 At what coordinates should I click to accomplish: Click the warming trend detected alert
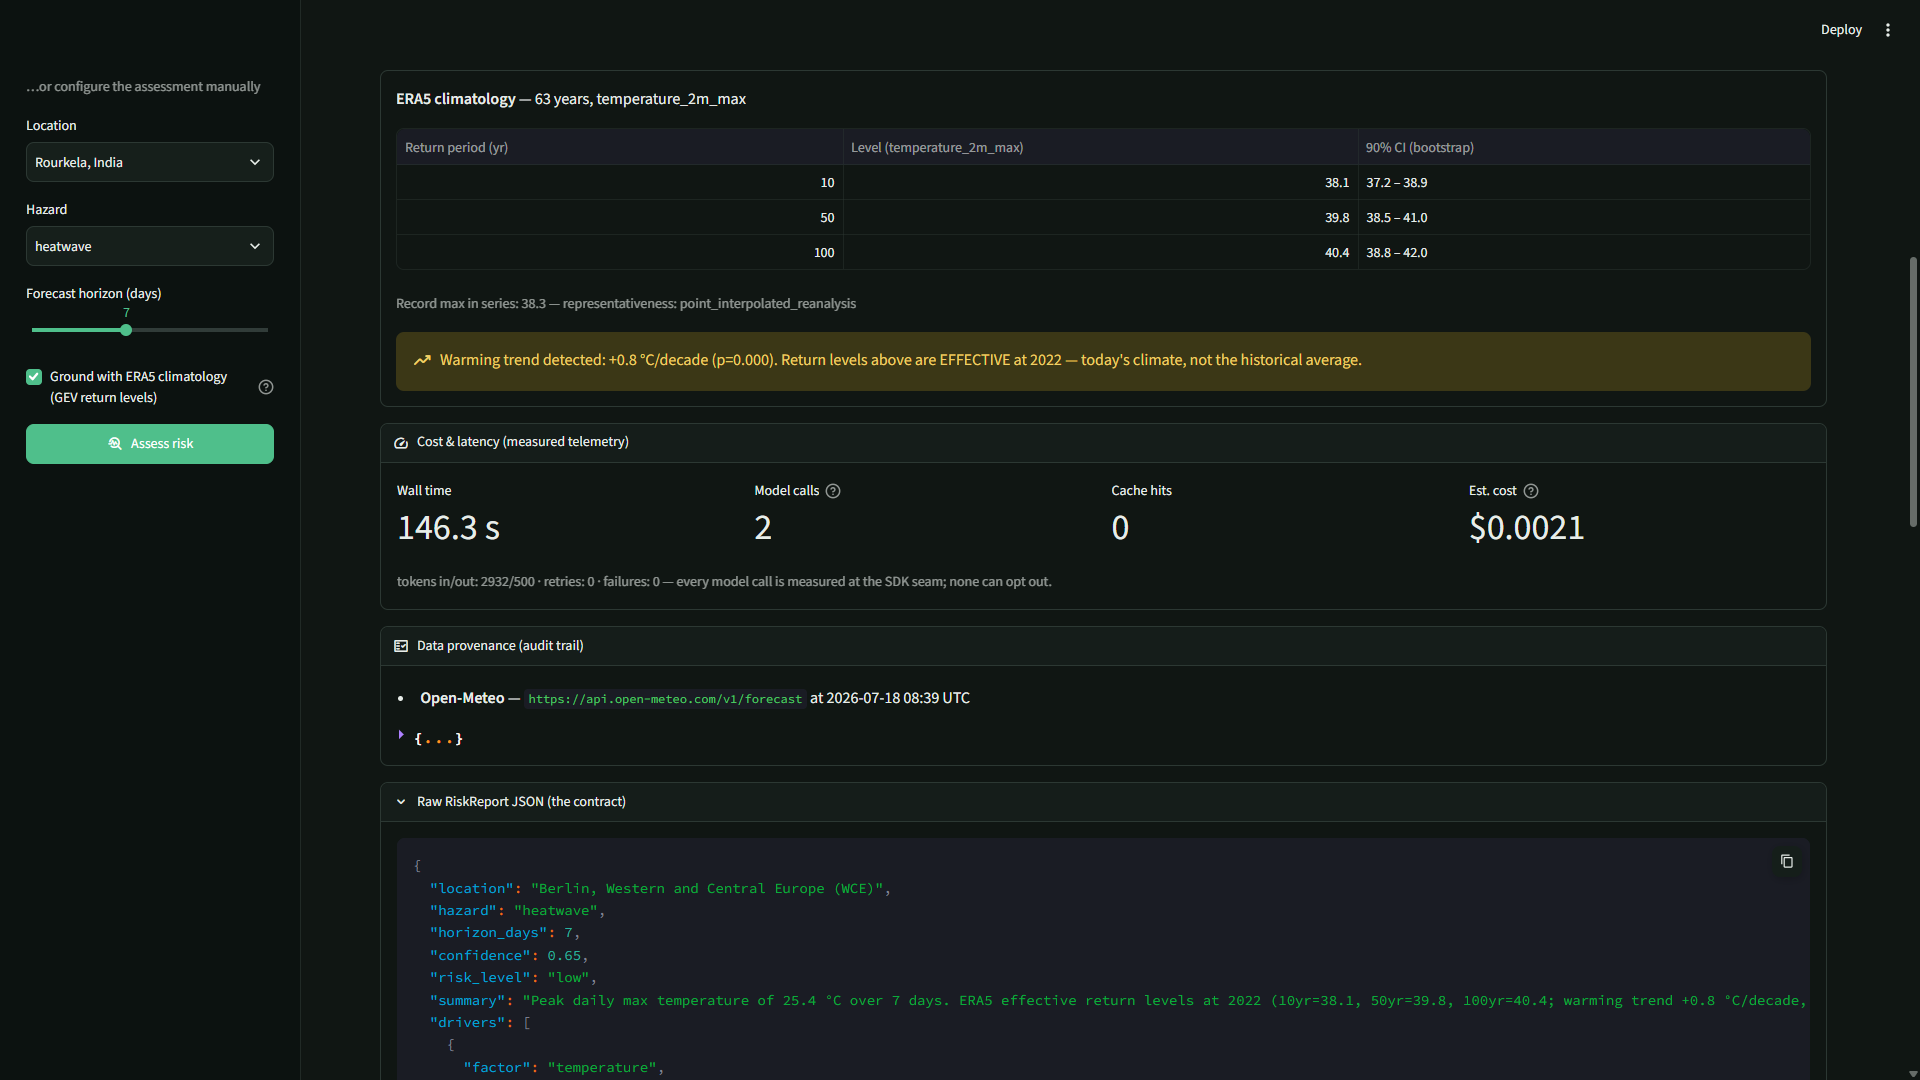(x=1103, y=361)
